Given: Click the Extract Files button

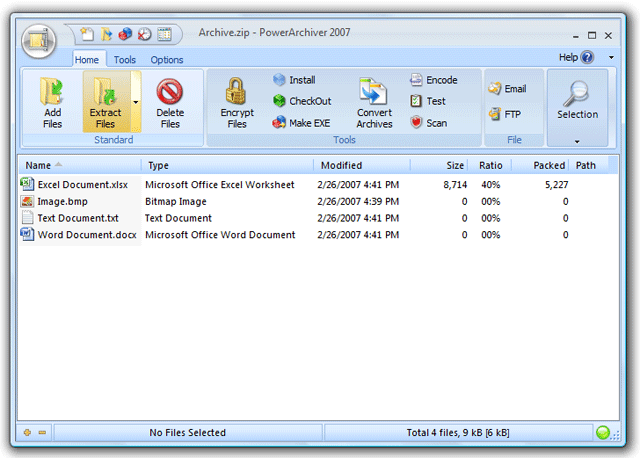Looking at the screenshot, I should (106, 102).
